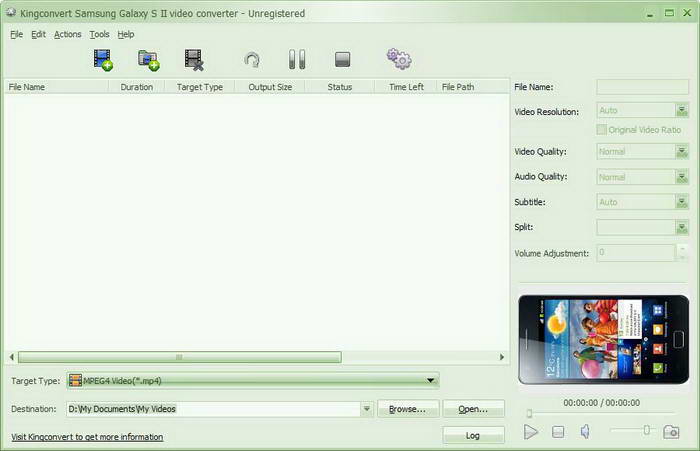Open the Actions menu
700x451 pixels.
(67, 34)
